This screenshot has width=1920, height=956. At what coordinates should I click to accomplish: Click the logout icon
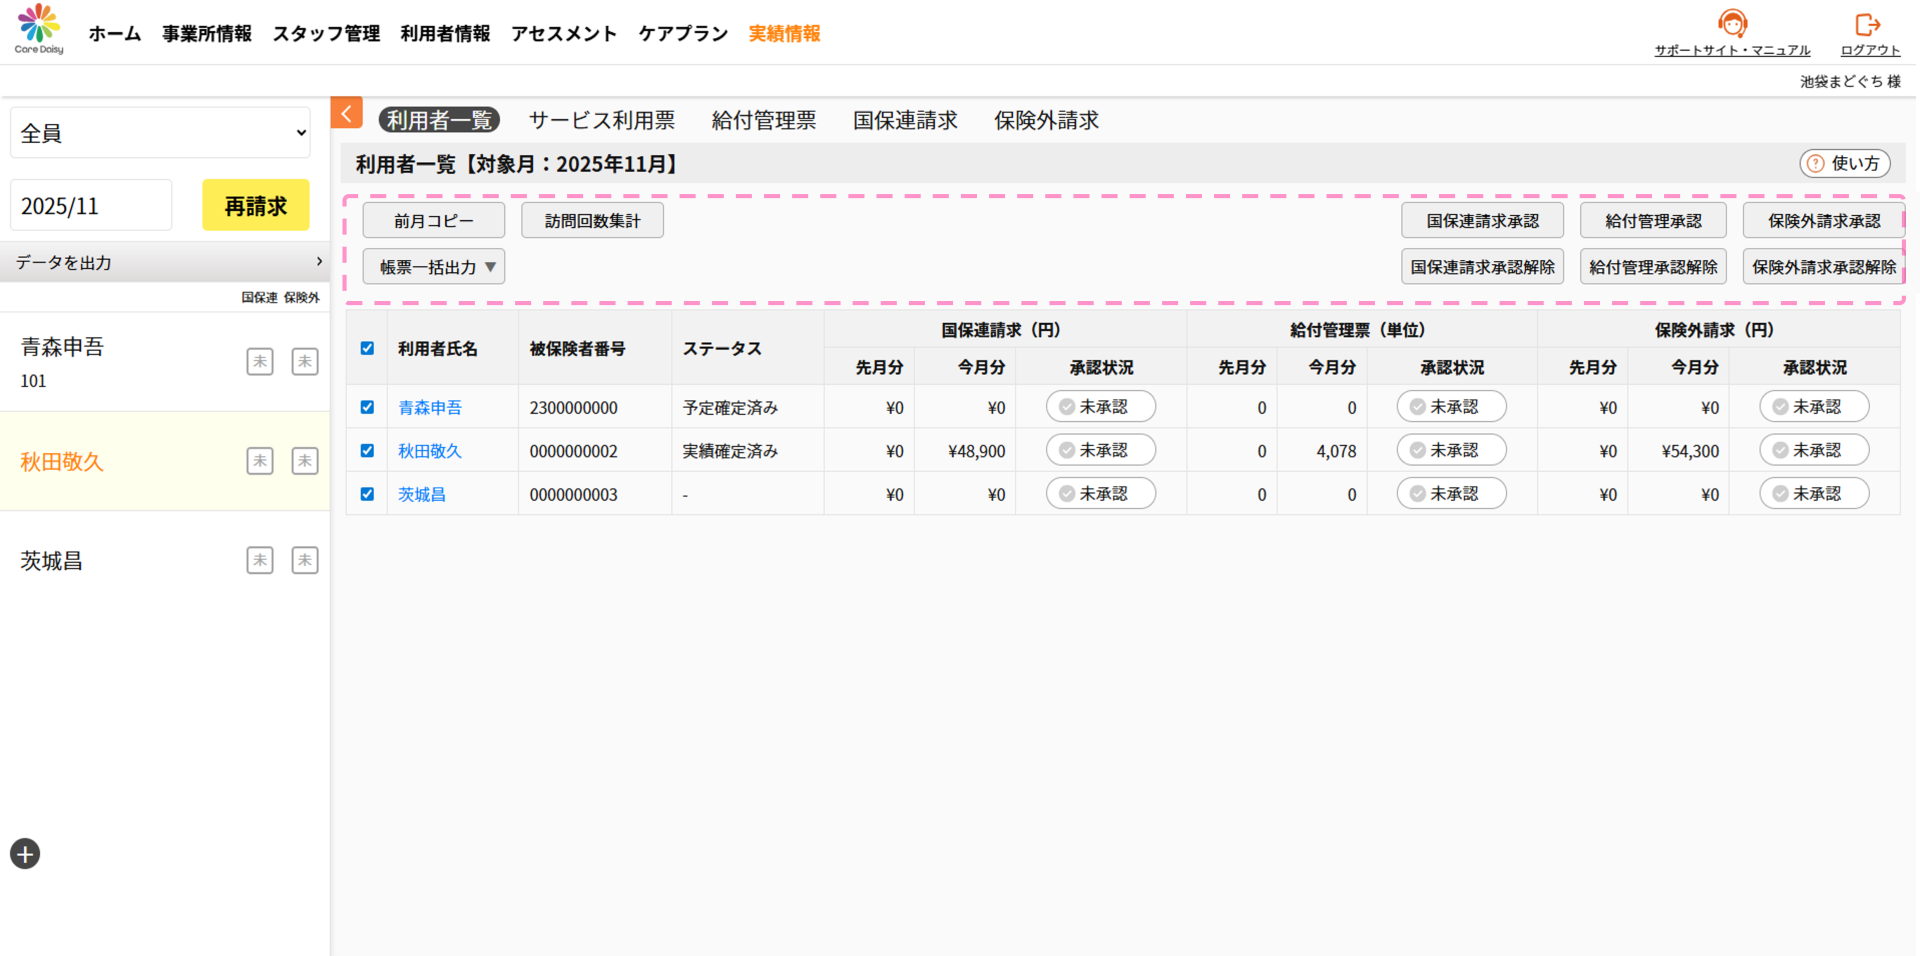coord(1867,25)
